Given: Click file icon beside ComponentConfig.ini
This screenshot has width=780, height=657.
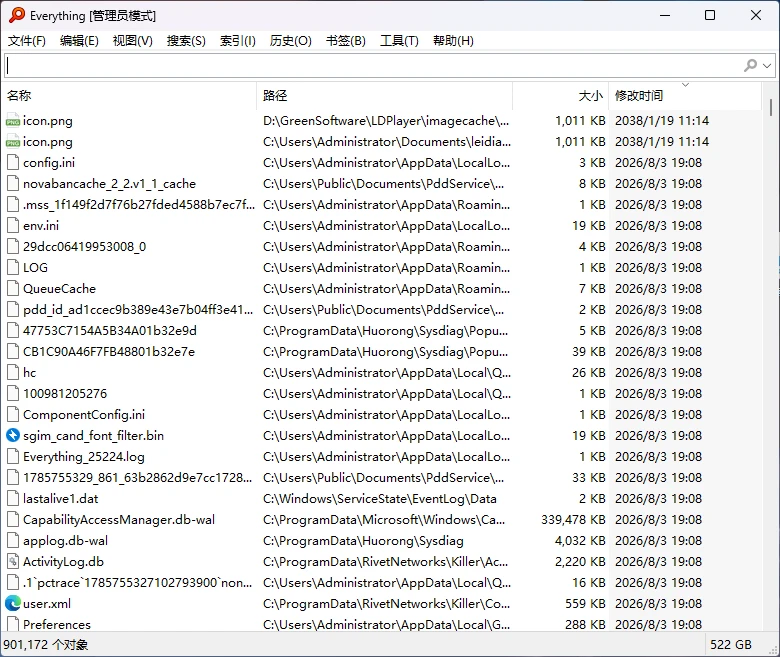Looking at the screenshot, I should coord(13,415).
